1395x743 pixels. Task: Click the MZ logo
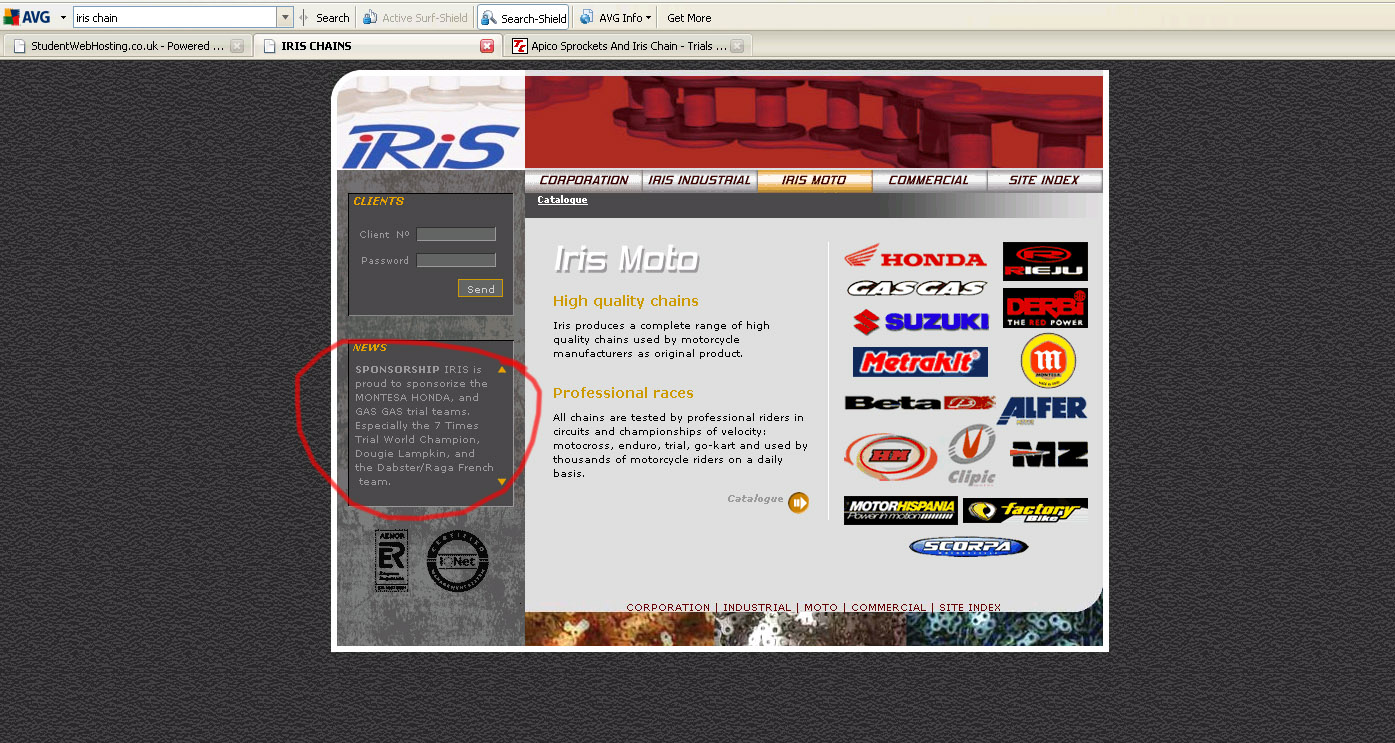pyautogui.click(x=1048, y=454)
